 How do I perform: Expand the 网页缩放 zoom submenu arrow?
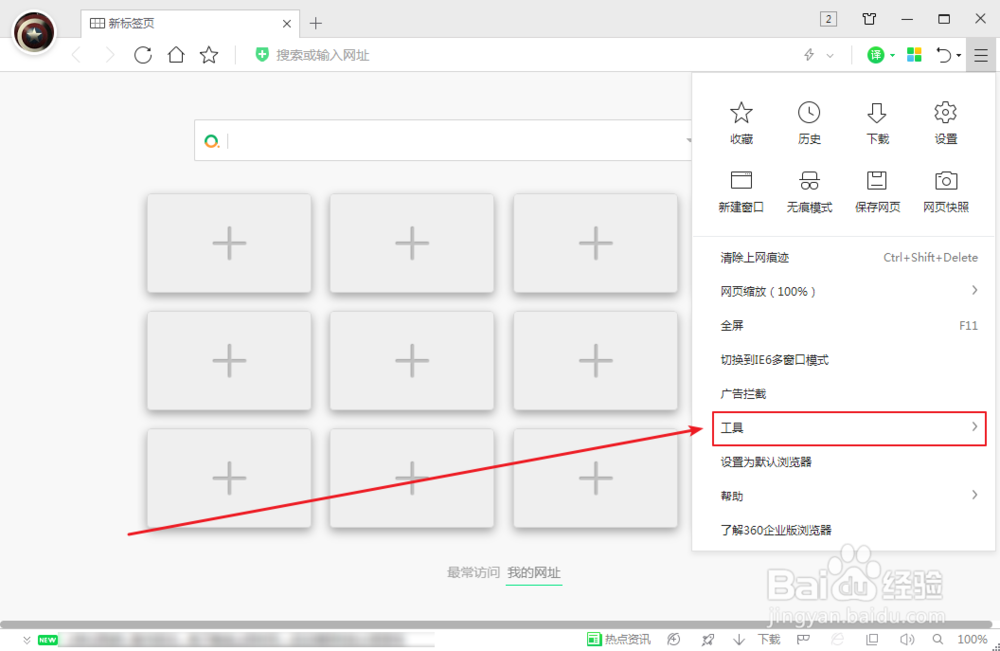pyautogui.click(x=975, y=291)
